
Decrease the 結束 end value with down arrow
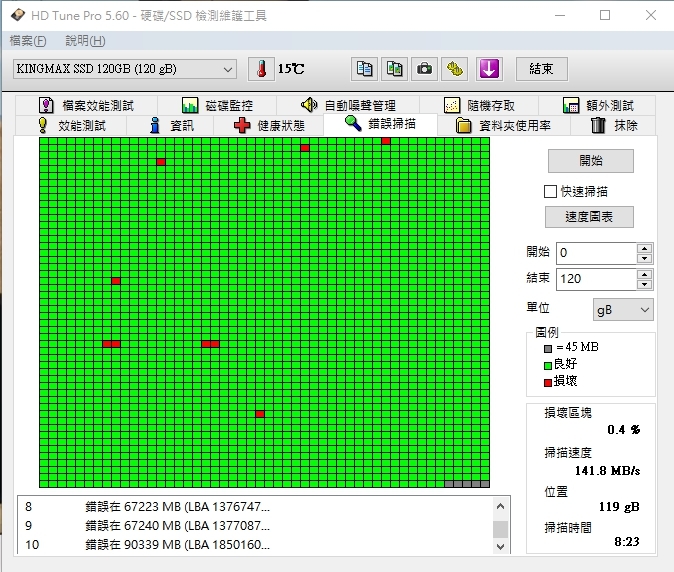pos(644,284)
